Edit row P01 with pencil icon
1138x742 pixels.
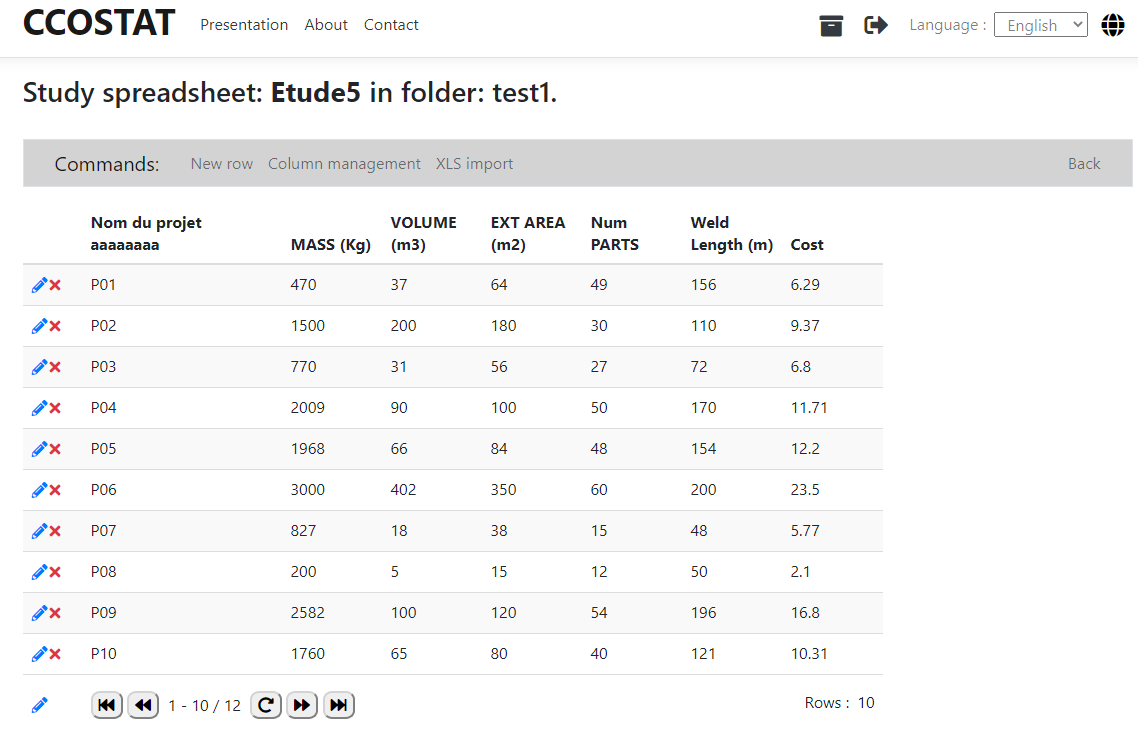coord(39,285)
